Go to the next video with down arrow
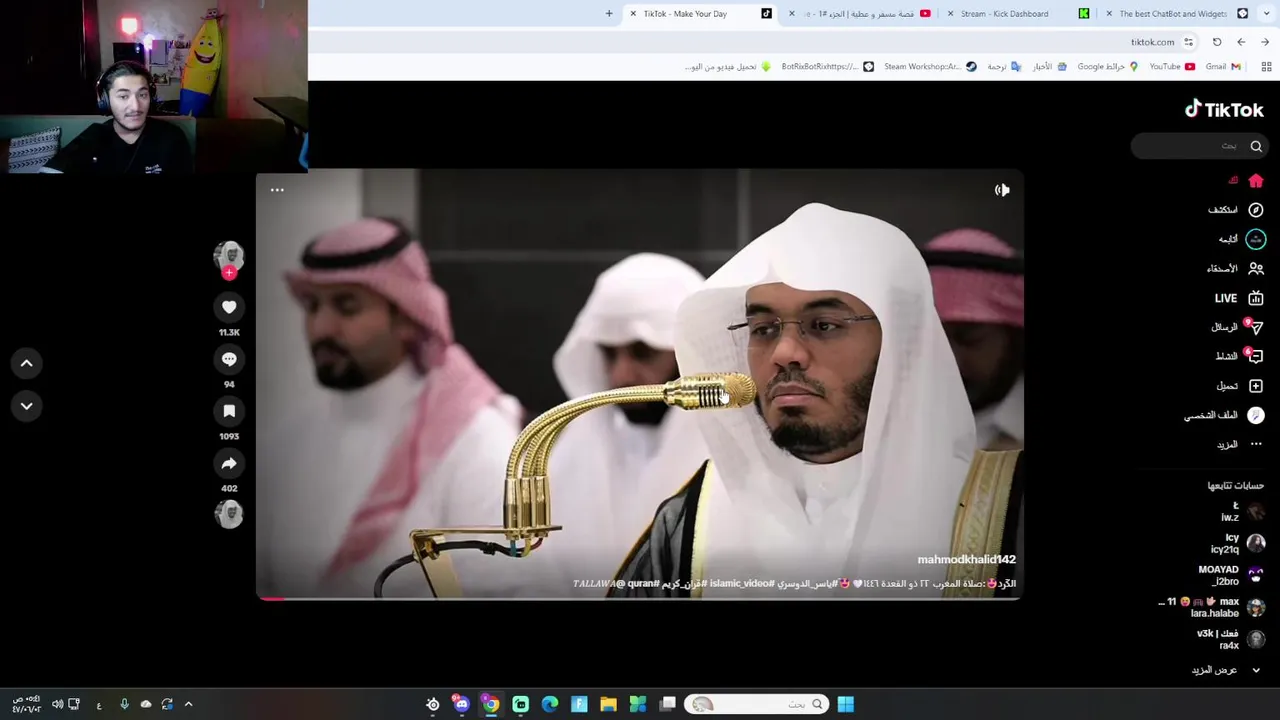Image resolution: width=1280 pixels, height=720 pixels. pyautogui.click(x=27, y=406)
